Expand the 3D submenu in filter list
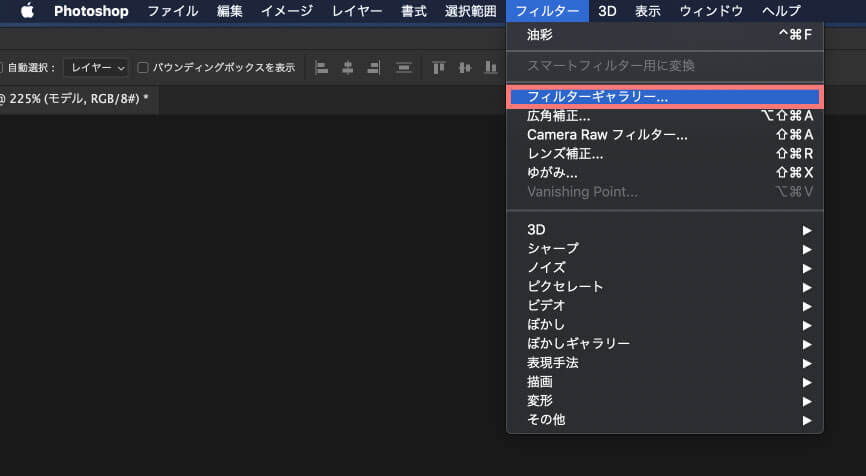The width and height of the screenshot is (866, 476). pos(665,230)
